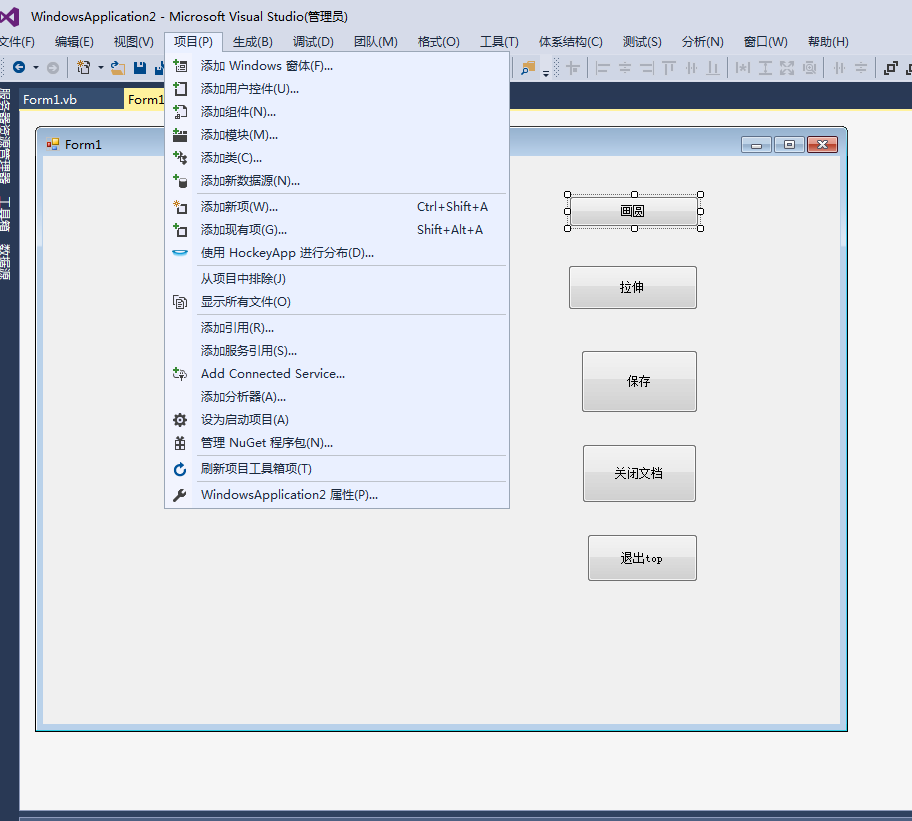The height and width of the screenshot is (821, 912).
Task: Click the Size to Grid icon
Action: point(809,68)
